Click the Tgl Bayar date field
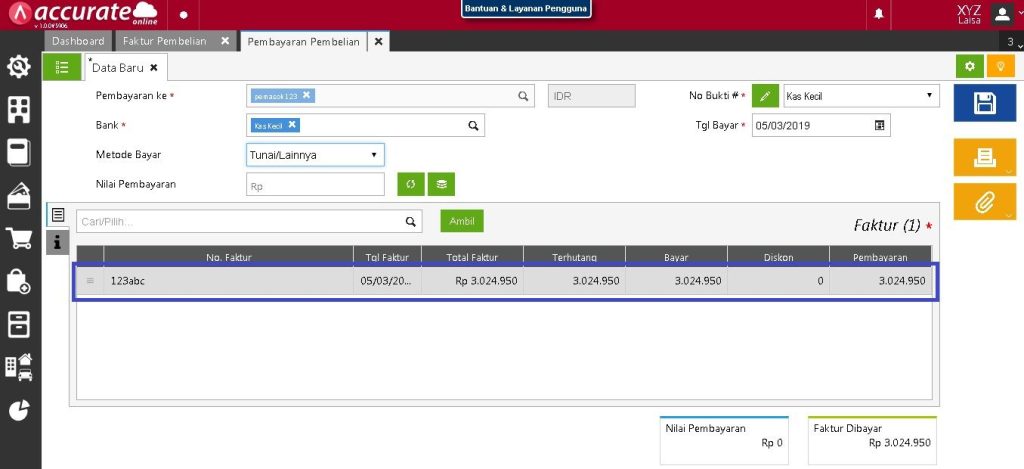The width and height of the screenshot is (1024, 469). (x=821, y=125)
